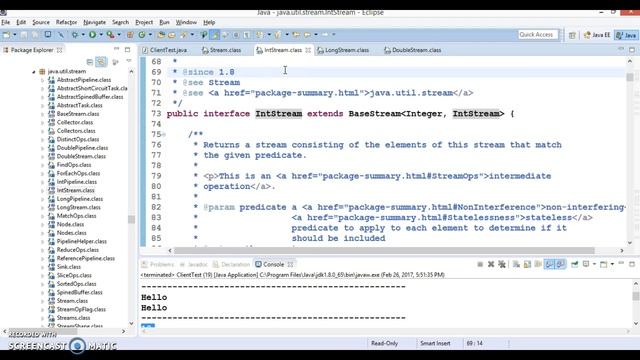The image size is (640, 360).
Task: Click the Open Type icon in the toolbar
Action: [161, 35]
